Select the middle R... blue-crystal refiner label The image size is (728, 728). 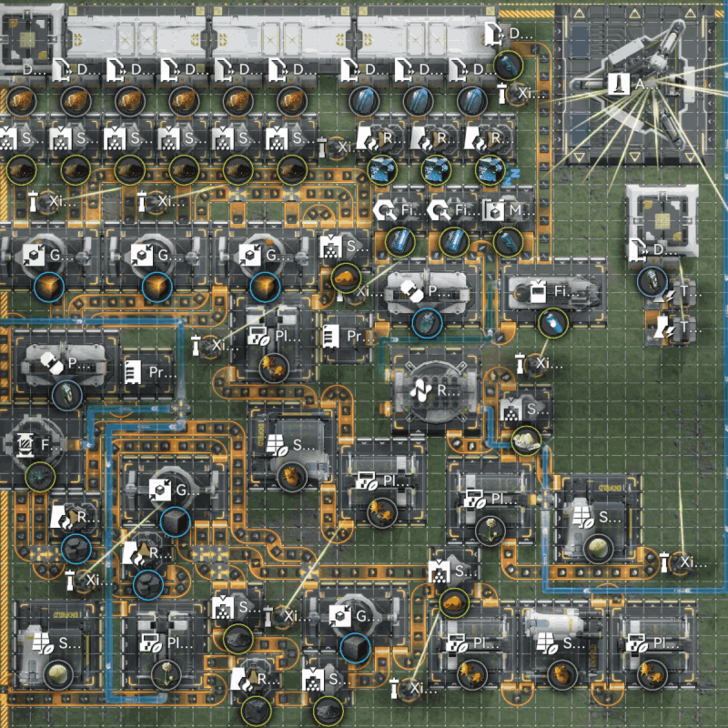coord(442,138)
